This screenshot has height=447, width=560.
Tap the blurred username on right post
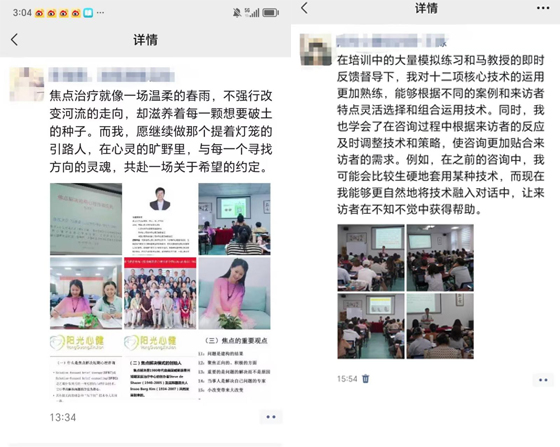tap(392, 41)
